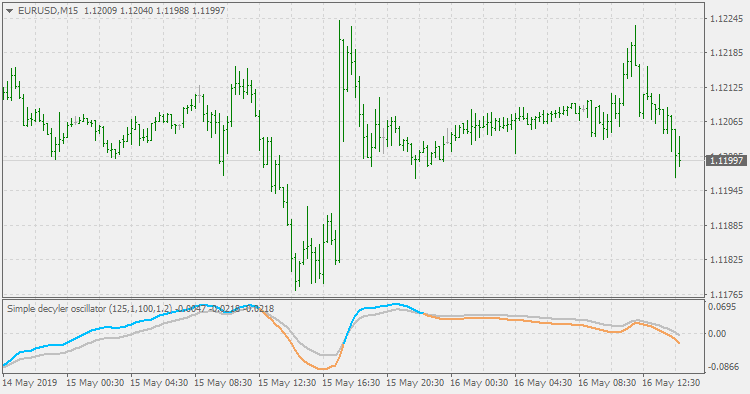
Task: Click the 1.11765 price scale value
Action: [727, 294]
